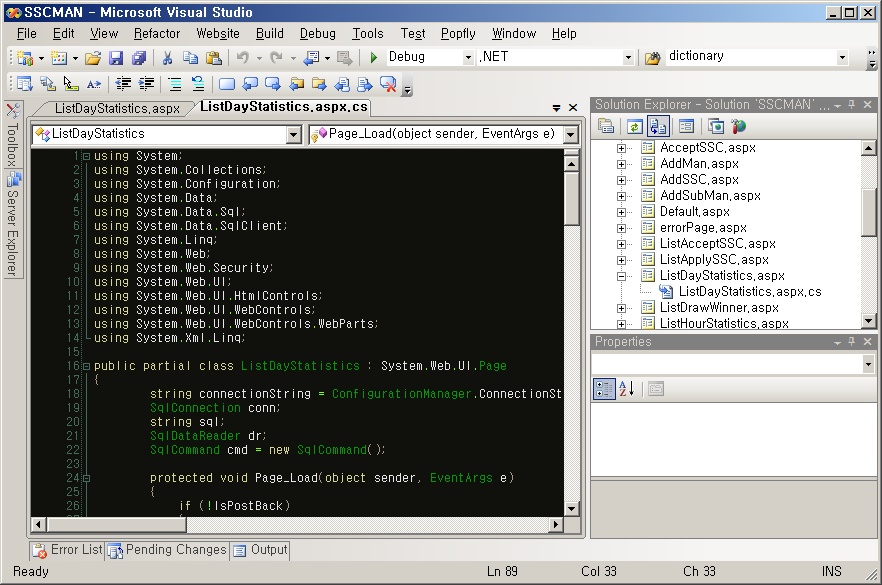Image resolution: width=882 pixels, height=585 pixels.
Task: Click the Increase Line Indent icon
Action: point(146,84)
